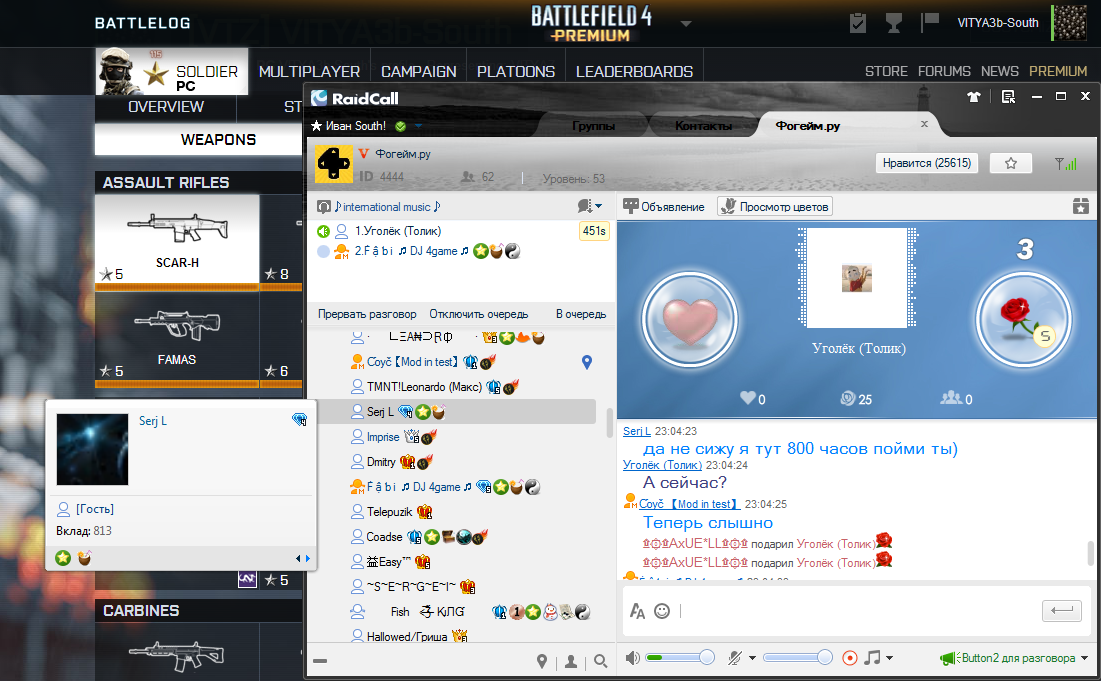Click the headset icon beside international music
Image resolution: width=1101 pixels, height=681 pixels.
(x=324, y=206)
